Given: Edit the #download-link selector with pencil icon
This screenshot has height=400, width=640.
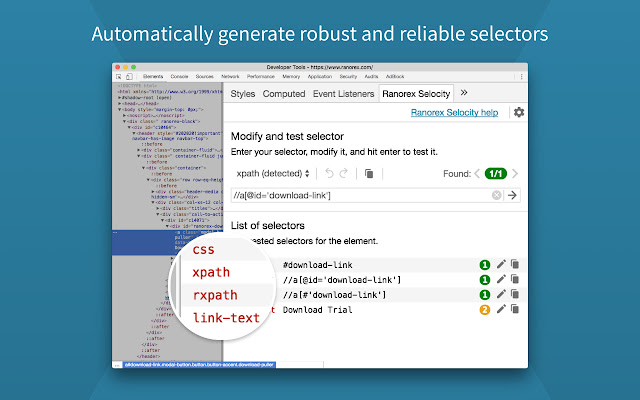Looking at the screenshot, I should tap(501, 265).
